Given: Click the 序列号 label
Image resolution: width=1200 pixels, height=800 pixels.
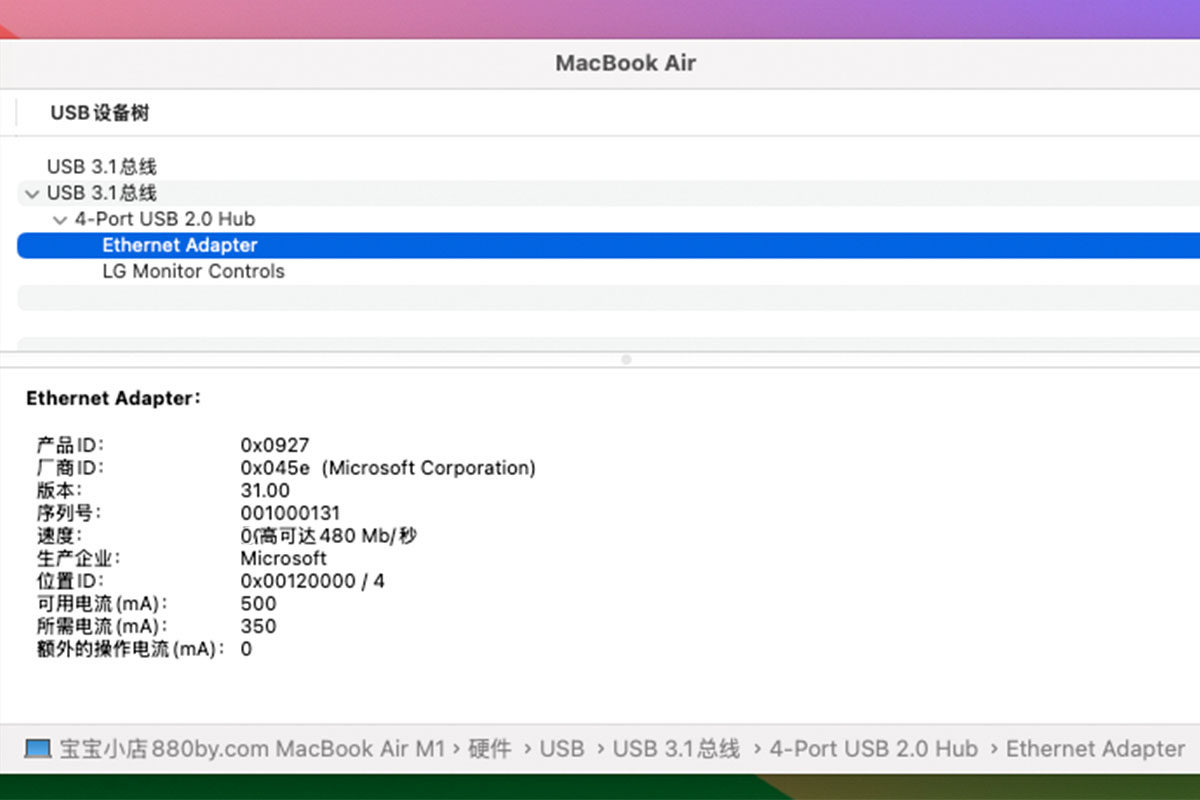Looking at the screenshot, I should click(x=70, y=514).
